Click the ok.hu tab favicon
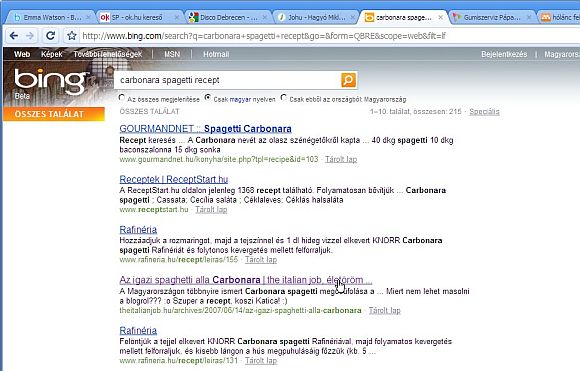 (105, 17)
